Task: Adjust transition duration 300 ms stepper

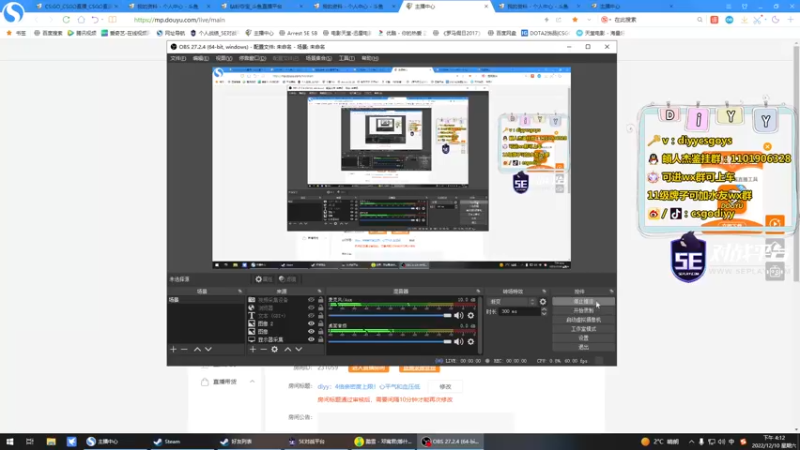Action: pyautogui.click(x=544, y=311)
